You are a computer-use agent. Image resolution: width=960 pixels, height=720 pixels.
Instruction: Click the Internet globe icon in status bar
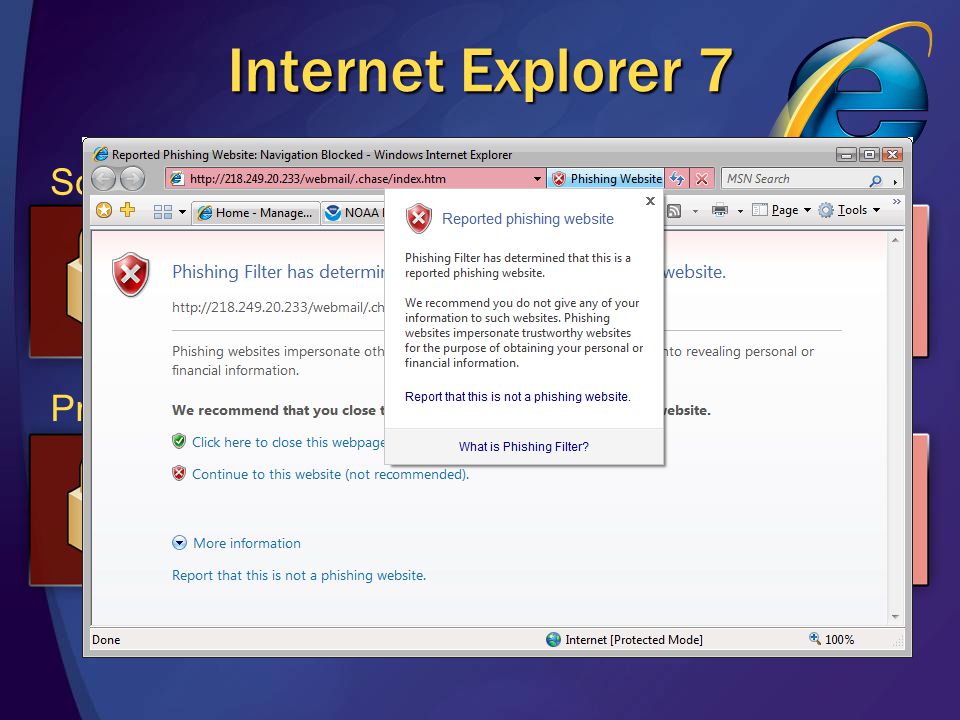click(553, 640)
